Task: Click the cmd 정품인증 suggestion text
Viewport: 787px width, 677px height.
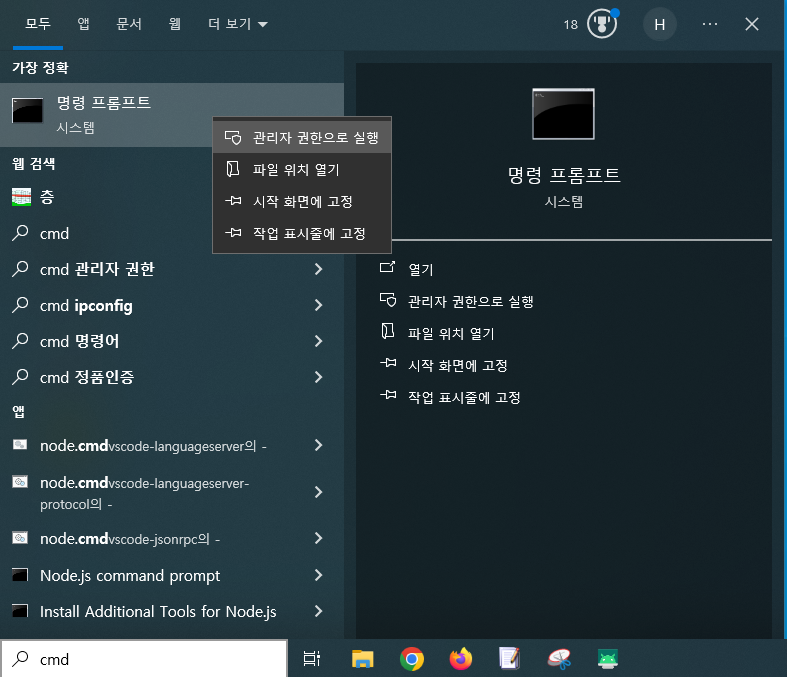Action: coord(87,377)
